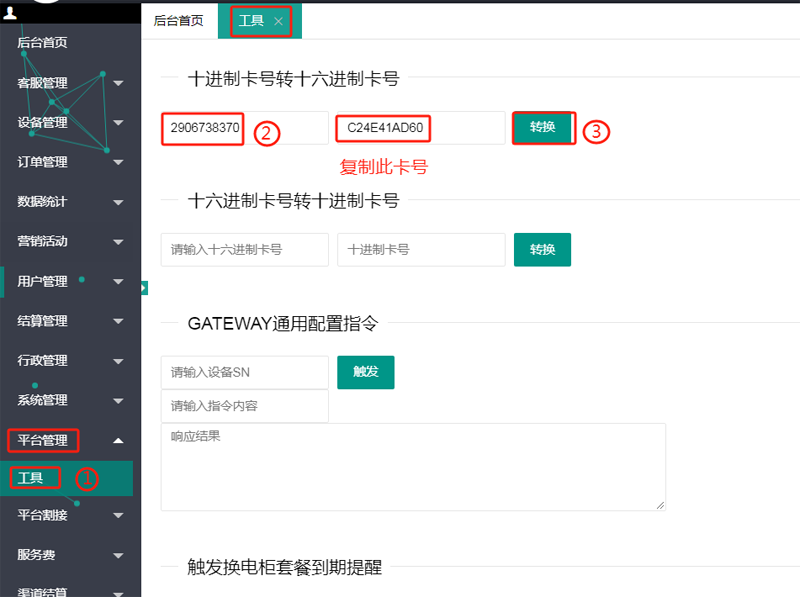The image size is (800, 597).
Task: Click 转换 for hex-to-decimal conversion
Action: [542, 250]
